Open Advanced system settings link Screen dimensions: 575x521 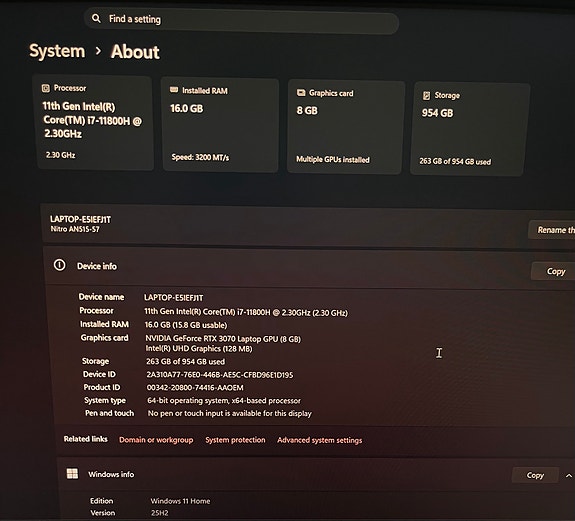point(319,440)
